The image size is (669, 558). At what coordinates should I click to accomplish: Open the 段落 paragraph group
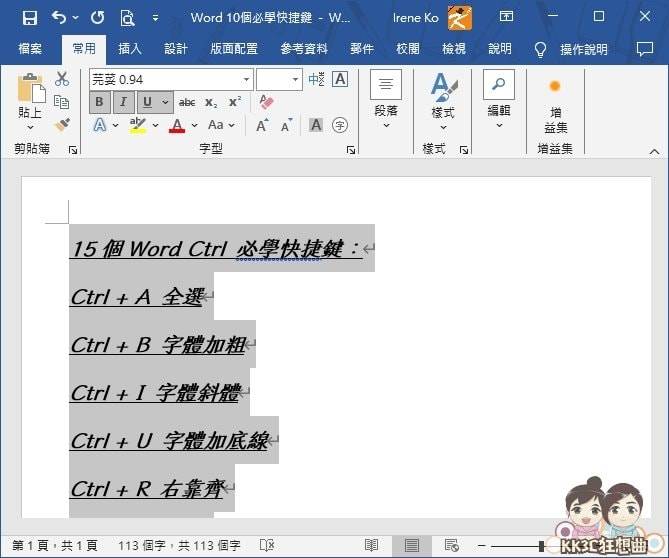386,100
